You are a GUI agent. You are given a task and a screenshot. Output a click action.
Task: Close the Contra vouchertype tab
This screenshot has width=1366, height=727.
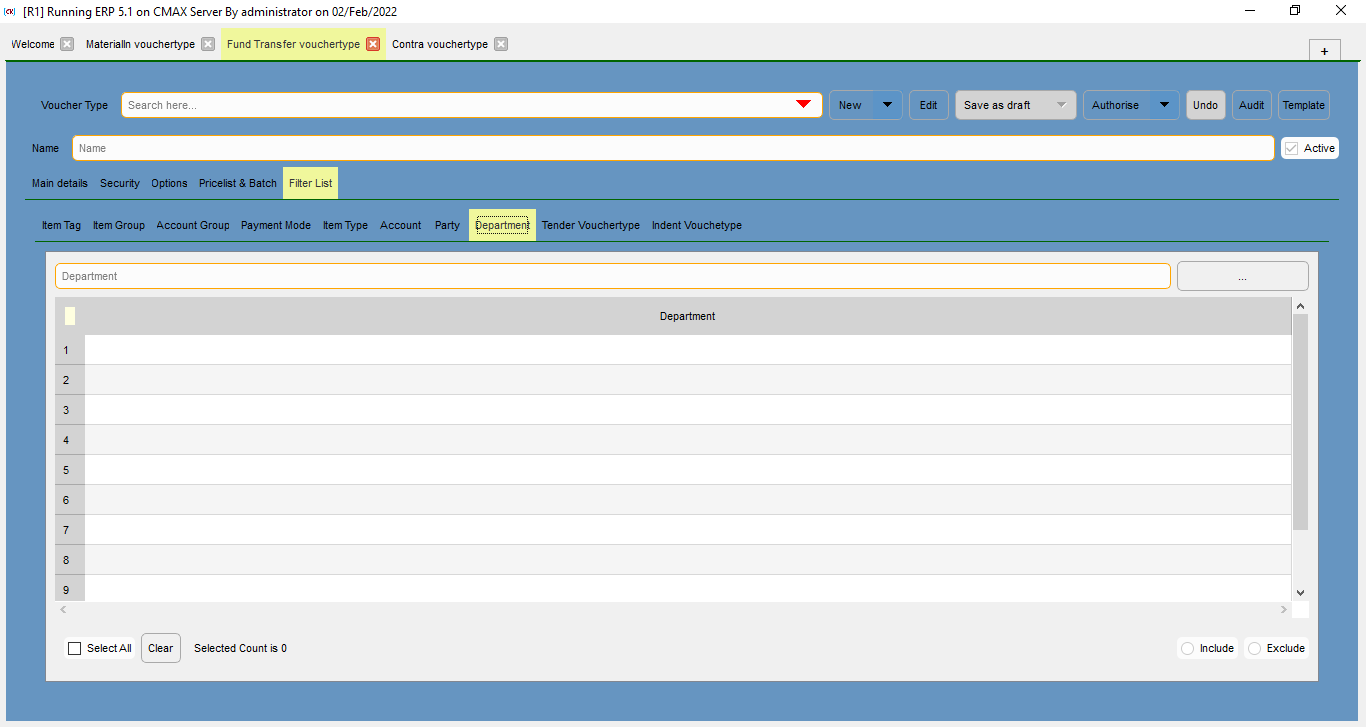pyautogui.click(x=501, y=44)
